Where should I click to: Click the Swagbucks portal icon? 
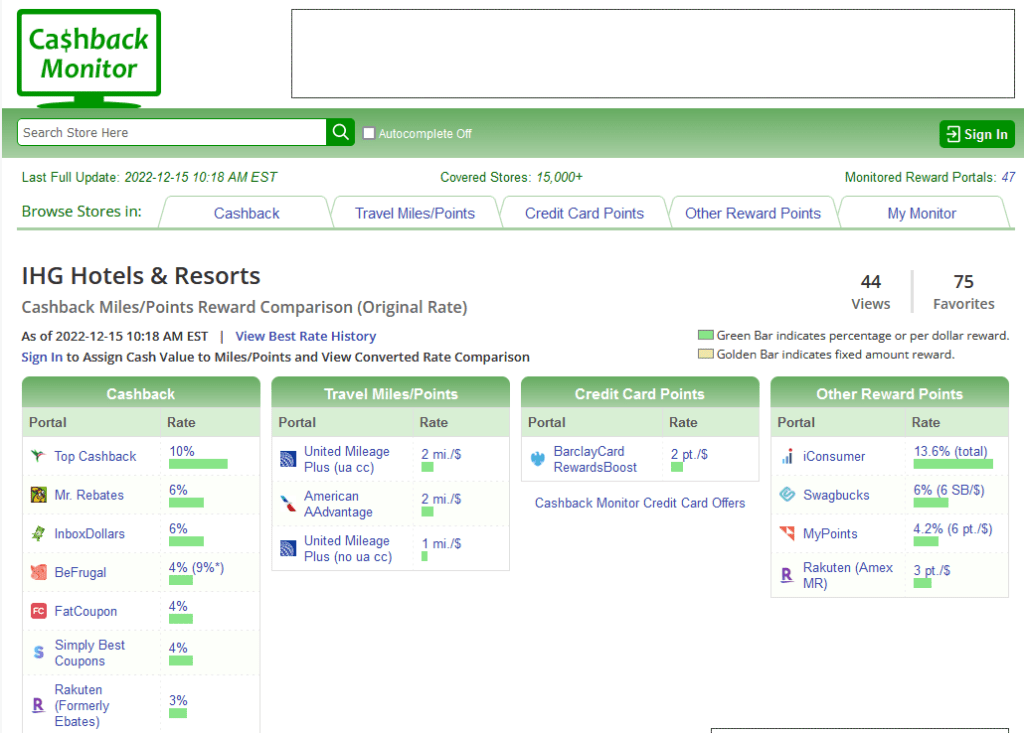(787, 495)
